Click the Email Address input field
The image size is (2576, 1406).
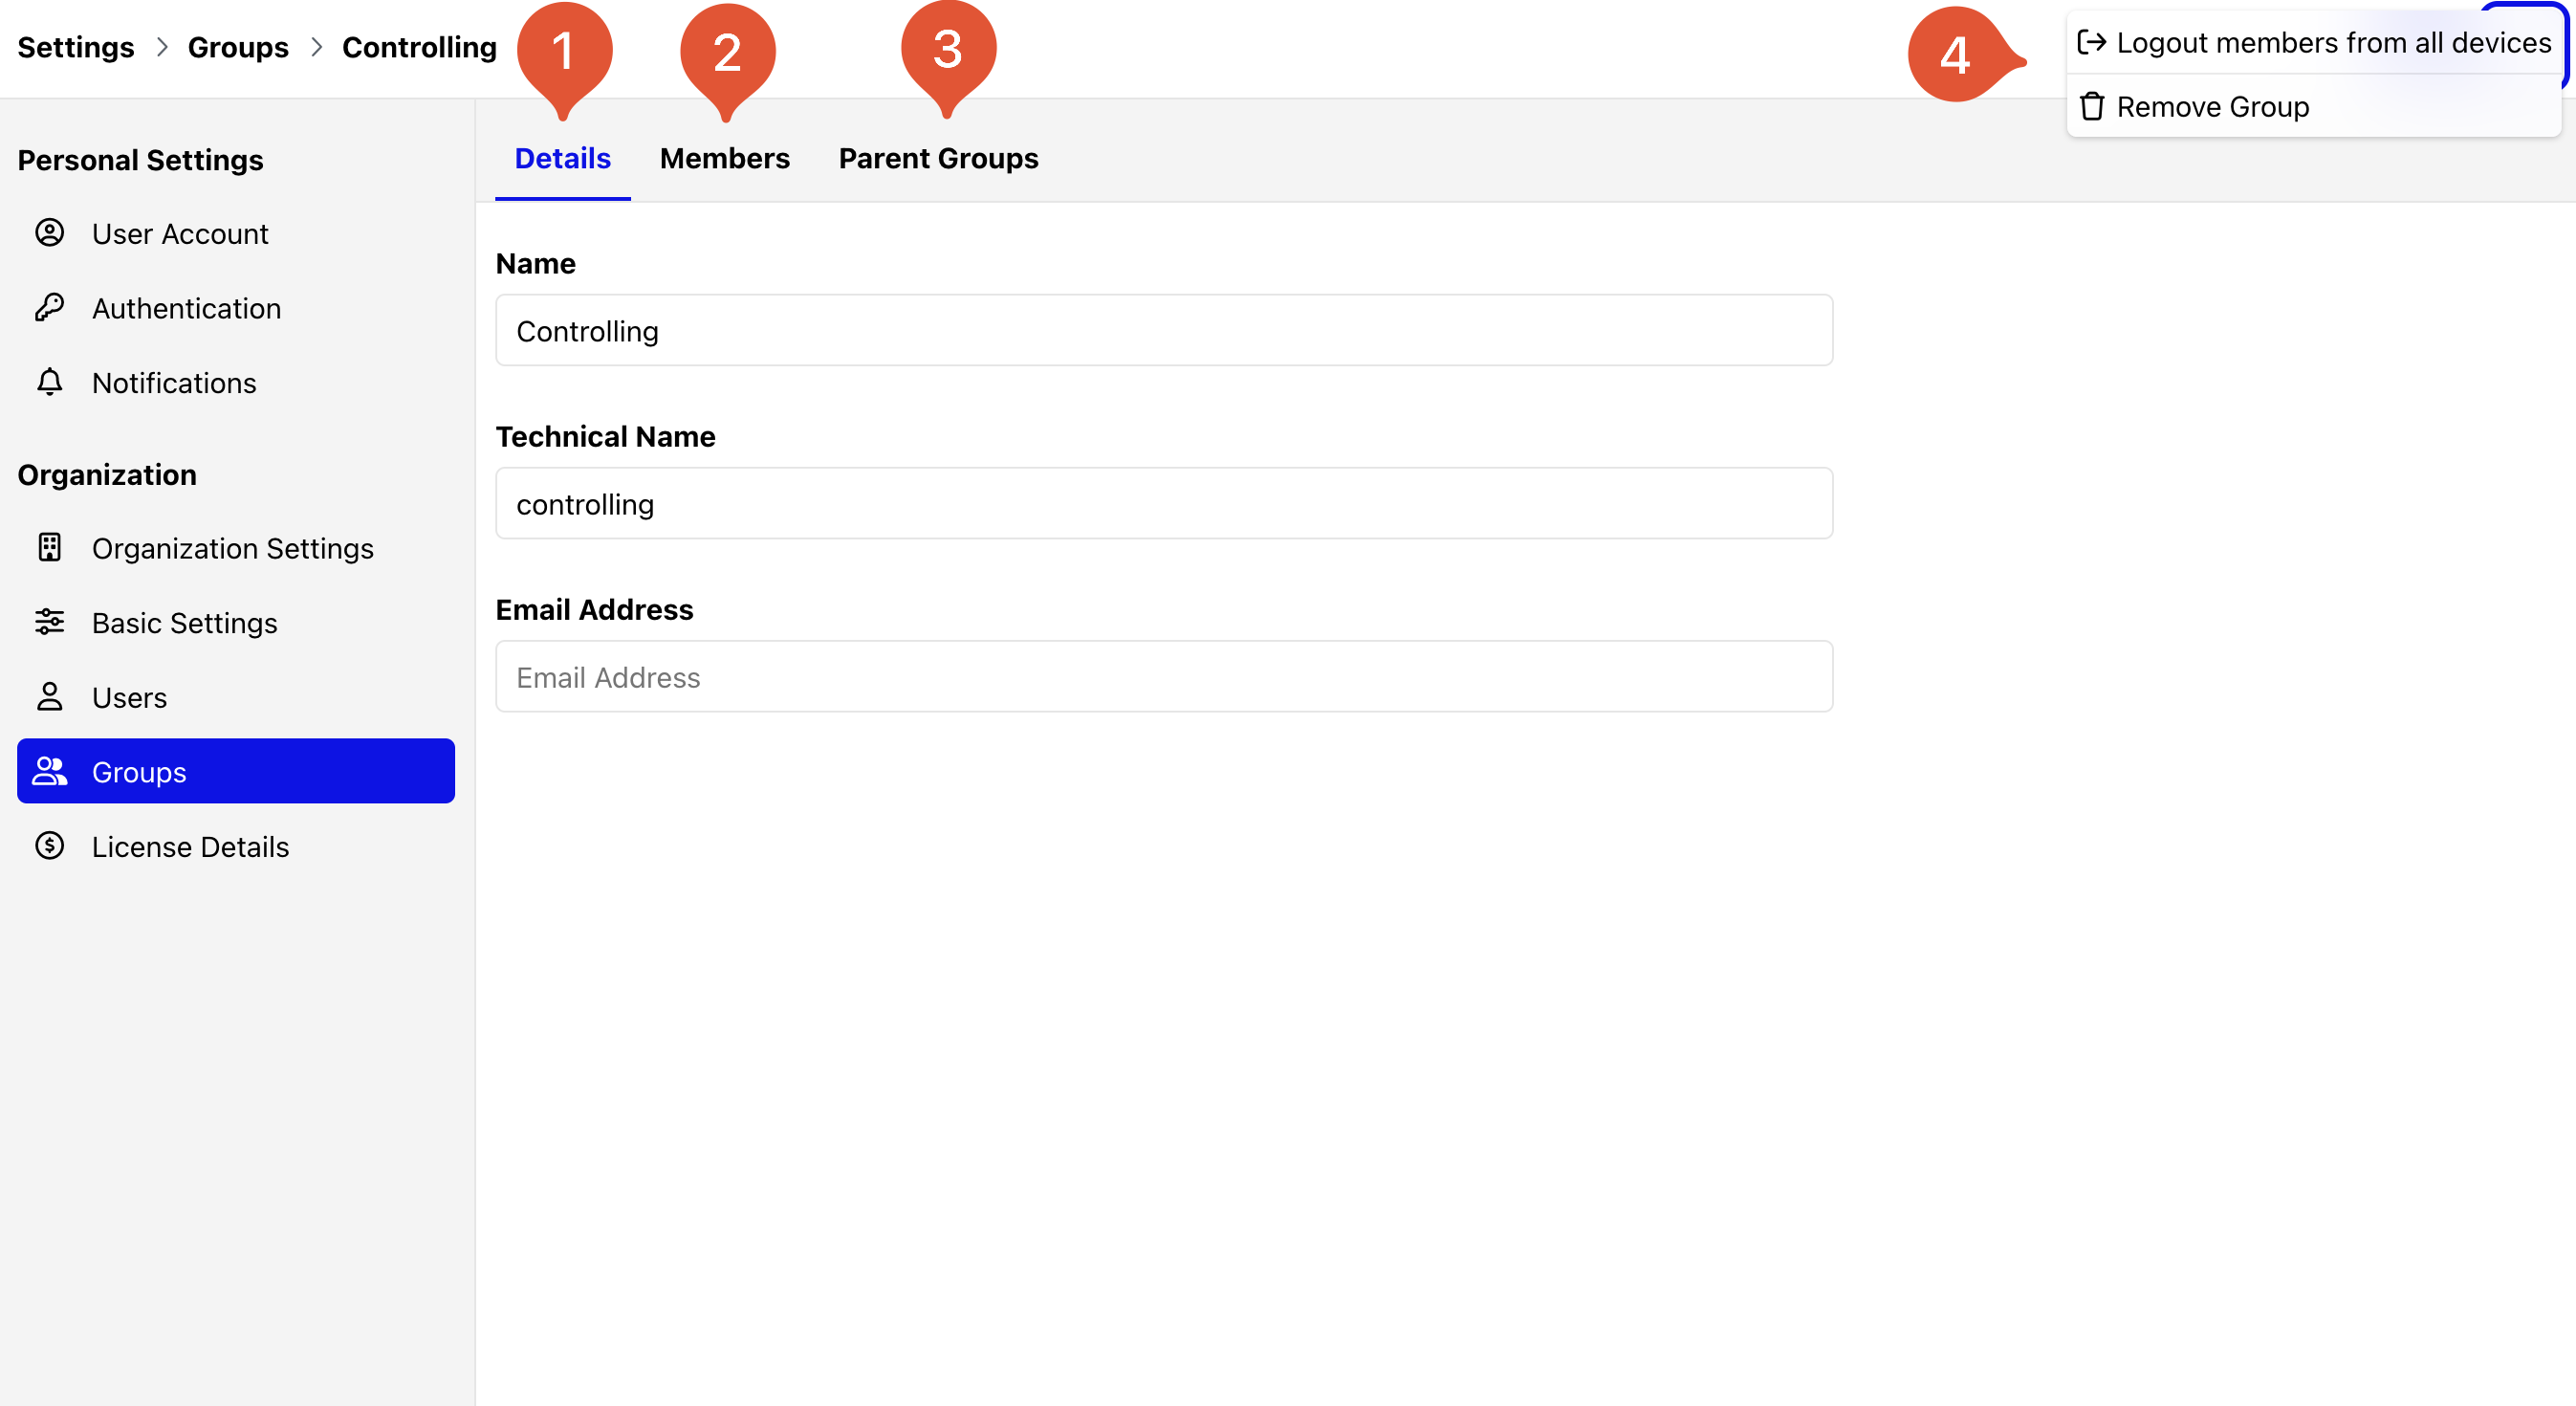pyautogui.click(x=1164, y=676)
